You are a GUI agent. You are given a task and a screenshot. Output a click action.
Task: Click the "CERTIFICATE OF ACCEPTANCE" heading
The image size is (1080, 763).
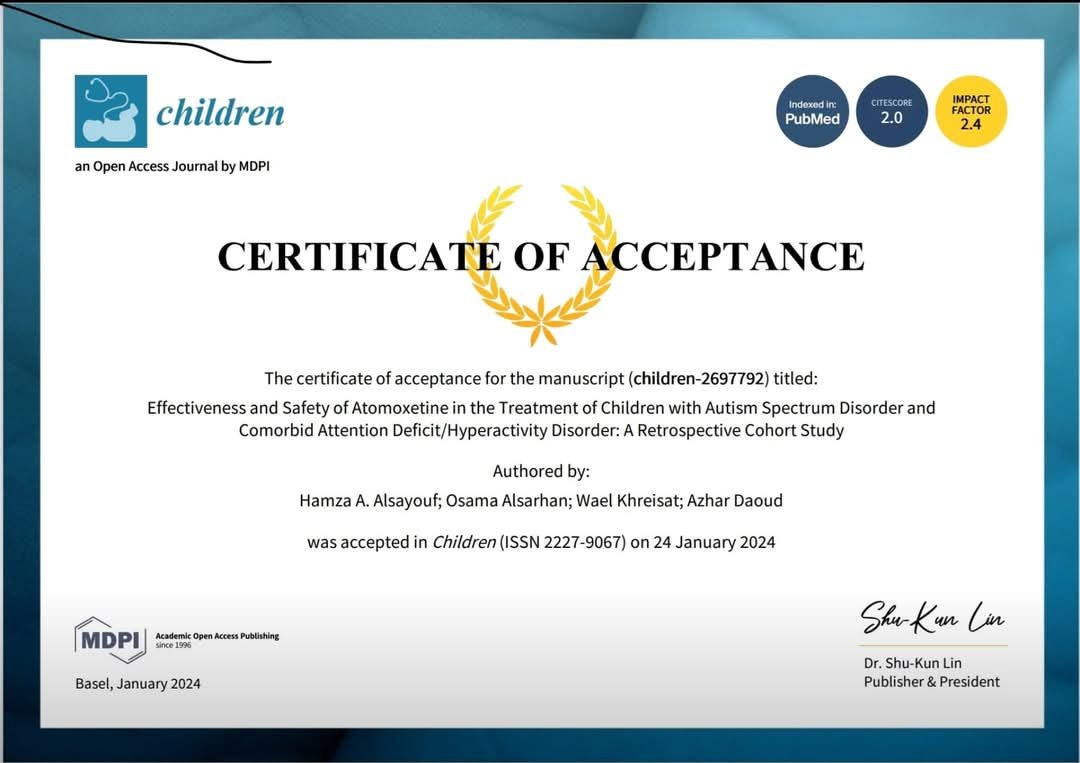(x=541, y=257)
